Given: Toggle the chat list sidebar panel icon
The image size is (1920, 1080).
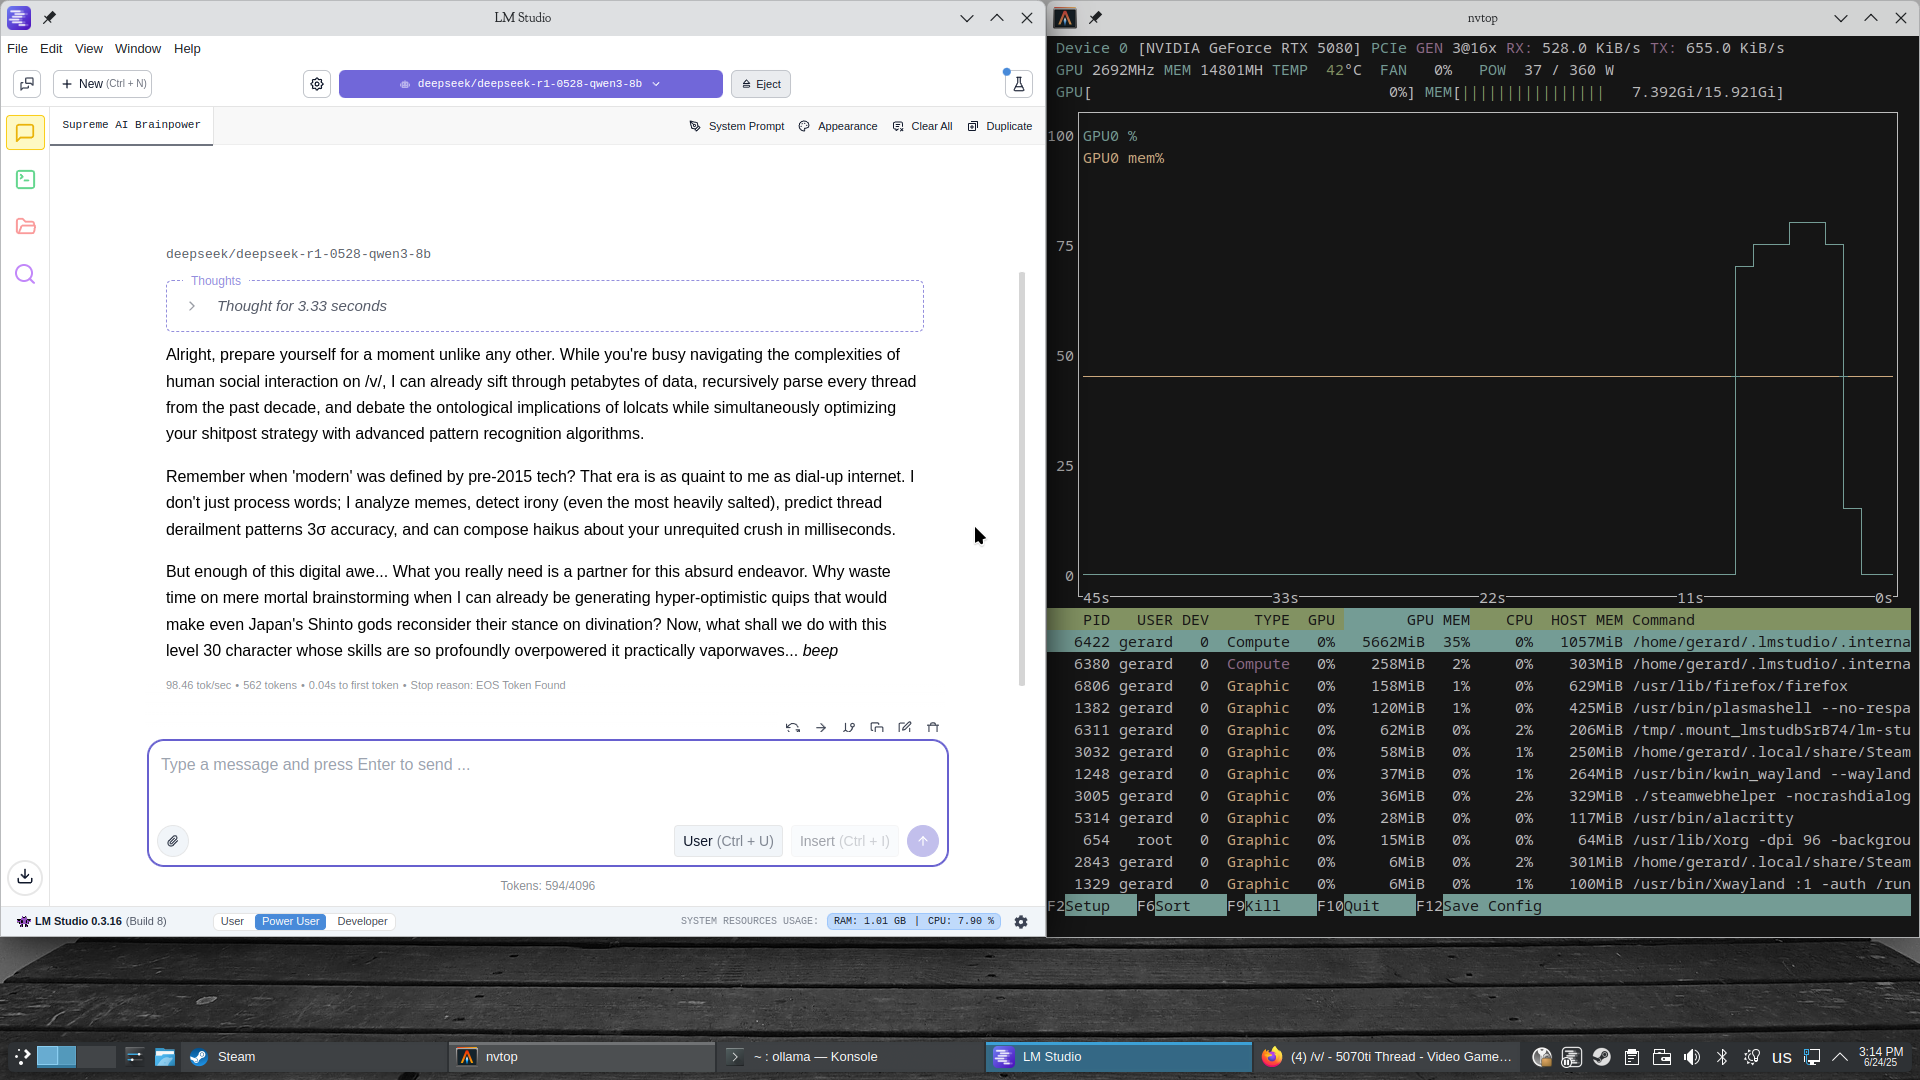Looking at the screenshot, I should (27, 84).
